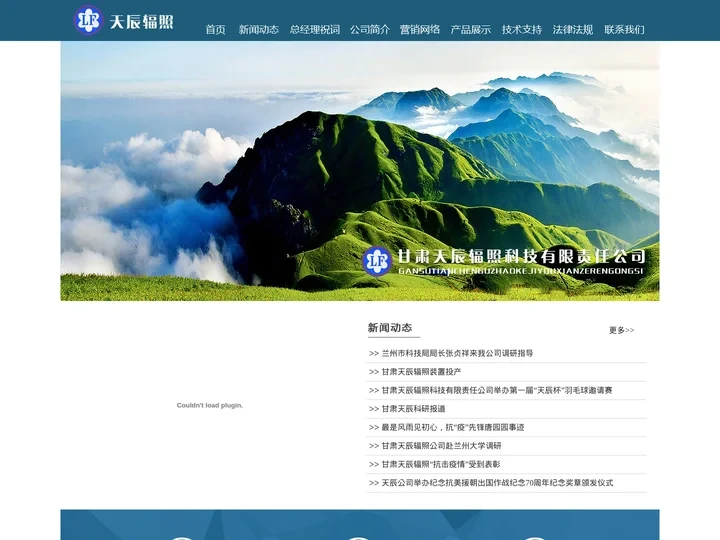Open 技术支持 navigation item
The image size is (720, 540).
click(522, 30)
